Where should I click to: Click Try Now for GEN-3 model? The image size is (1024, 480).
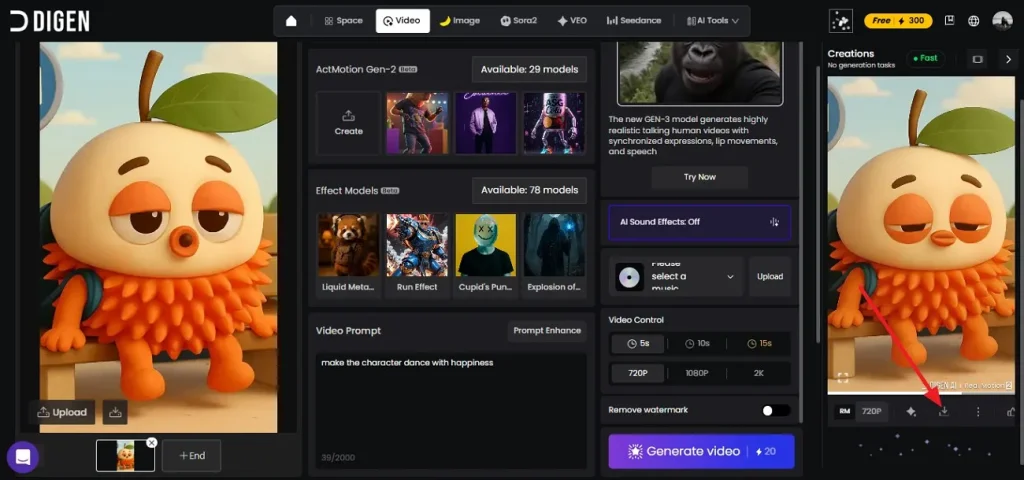click(x=699, y=177)
